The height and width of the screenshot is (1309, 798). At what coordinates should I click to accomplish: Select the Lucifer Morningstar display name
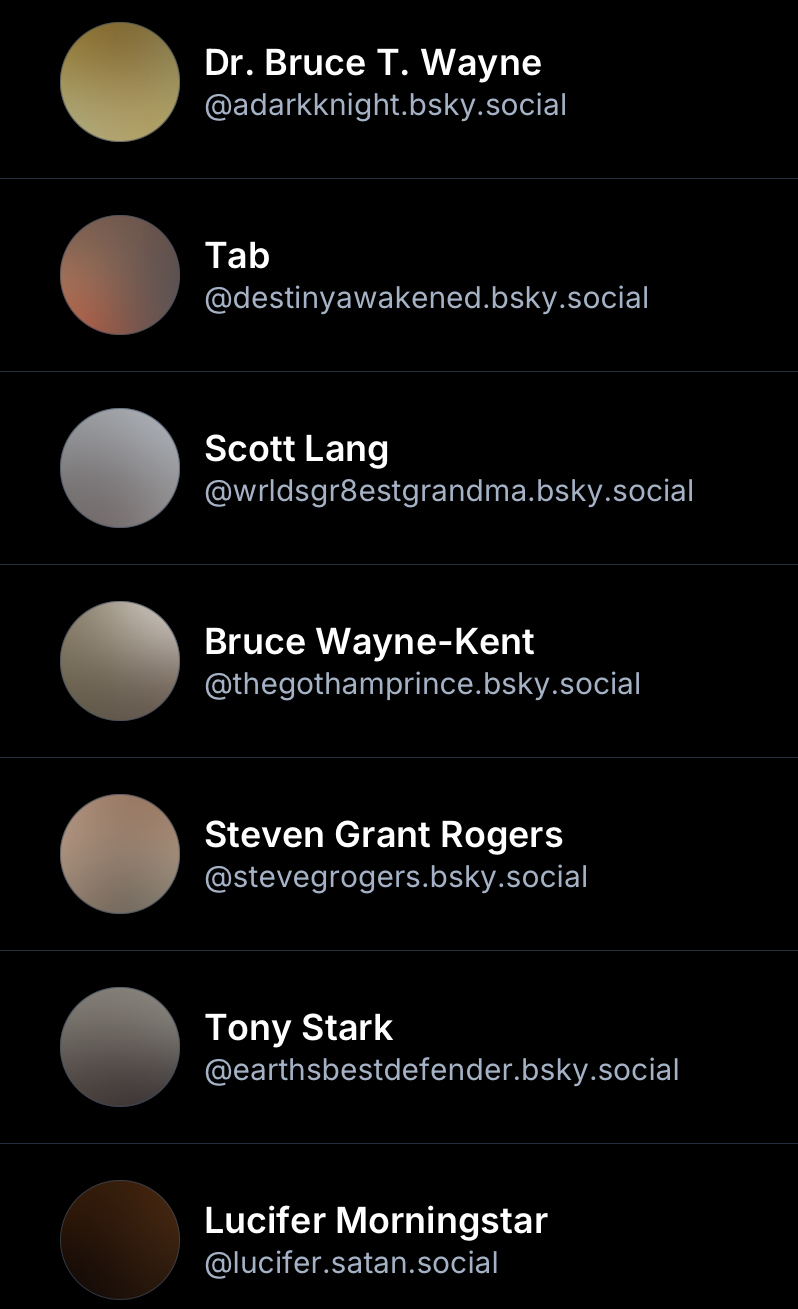(376, 1221)
